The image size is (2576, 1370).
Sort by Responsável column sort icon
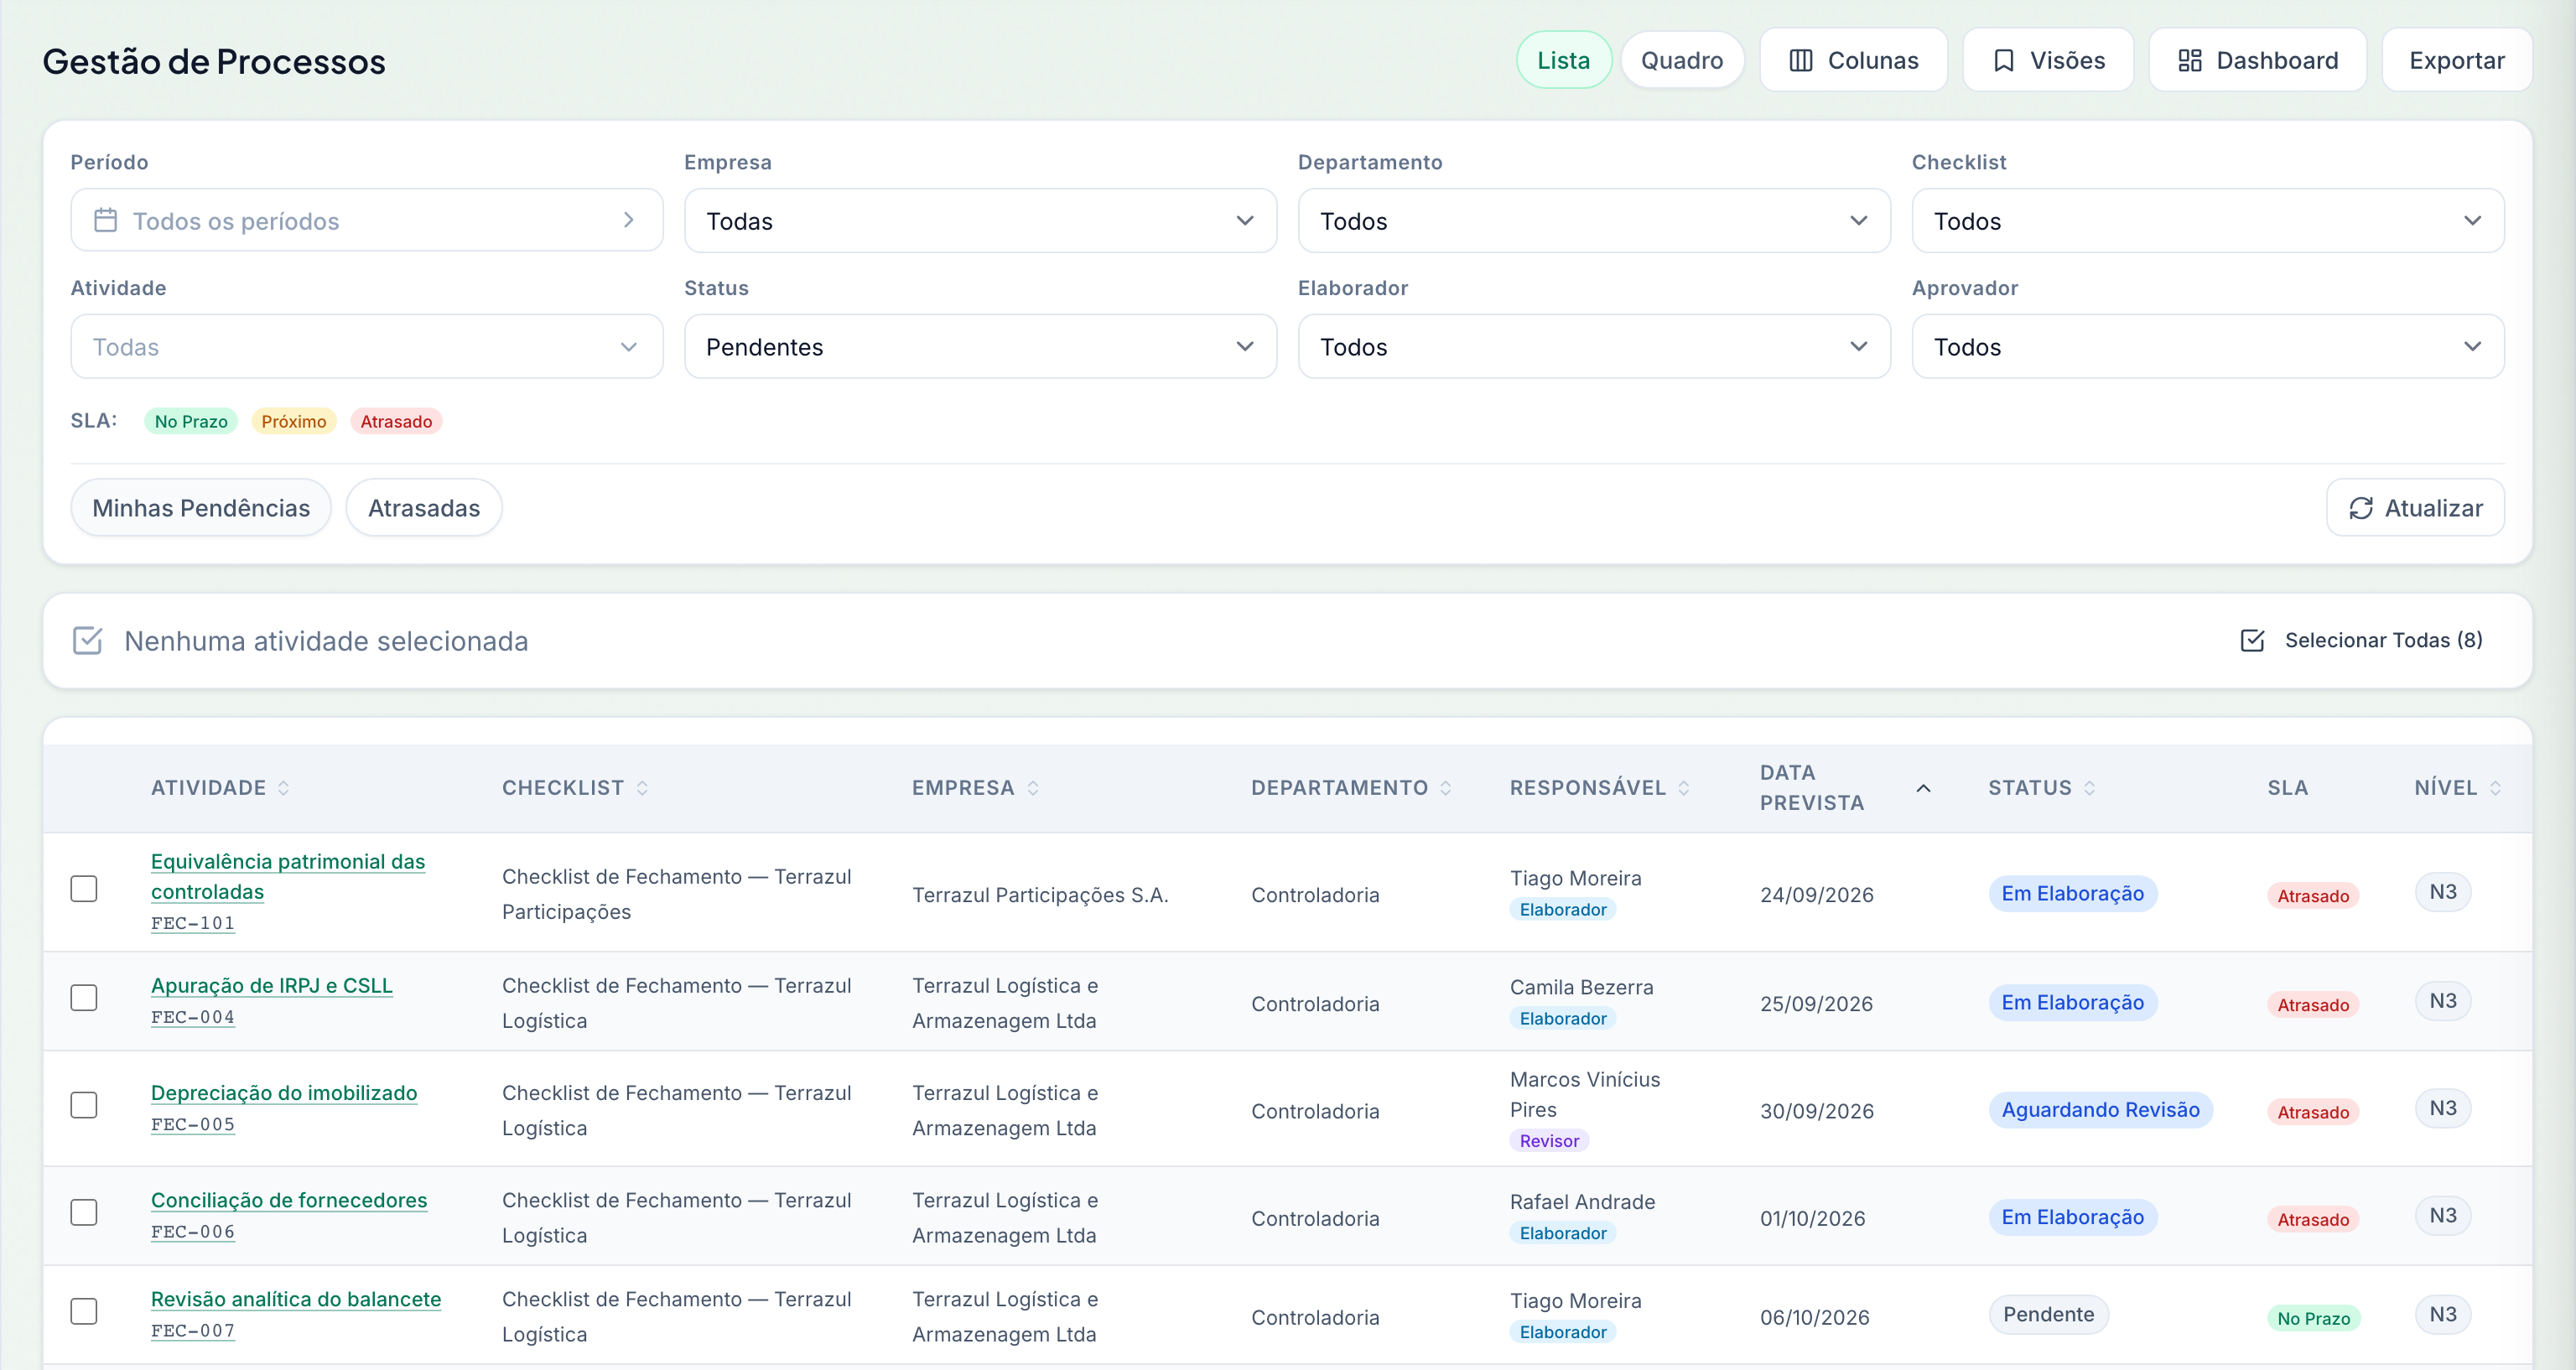(x=1684, y=788)
